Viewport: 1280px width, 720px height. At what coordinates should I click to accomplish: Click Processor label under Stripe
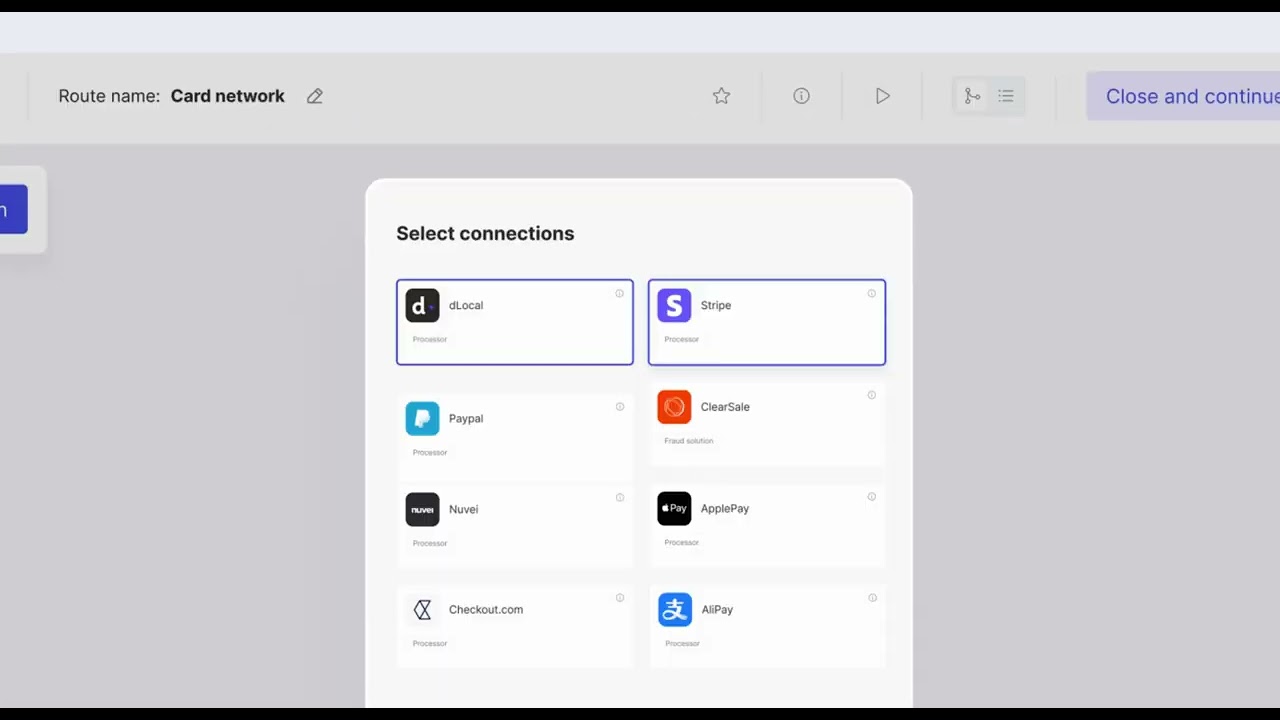682,339
